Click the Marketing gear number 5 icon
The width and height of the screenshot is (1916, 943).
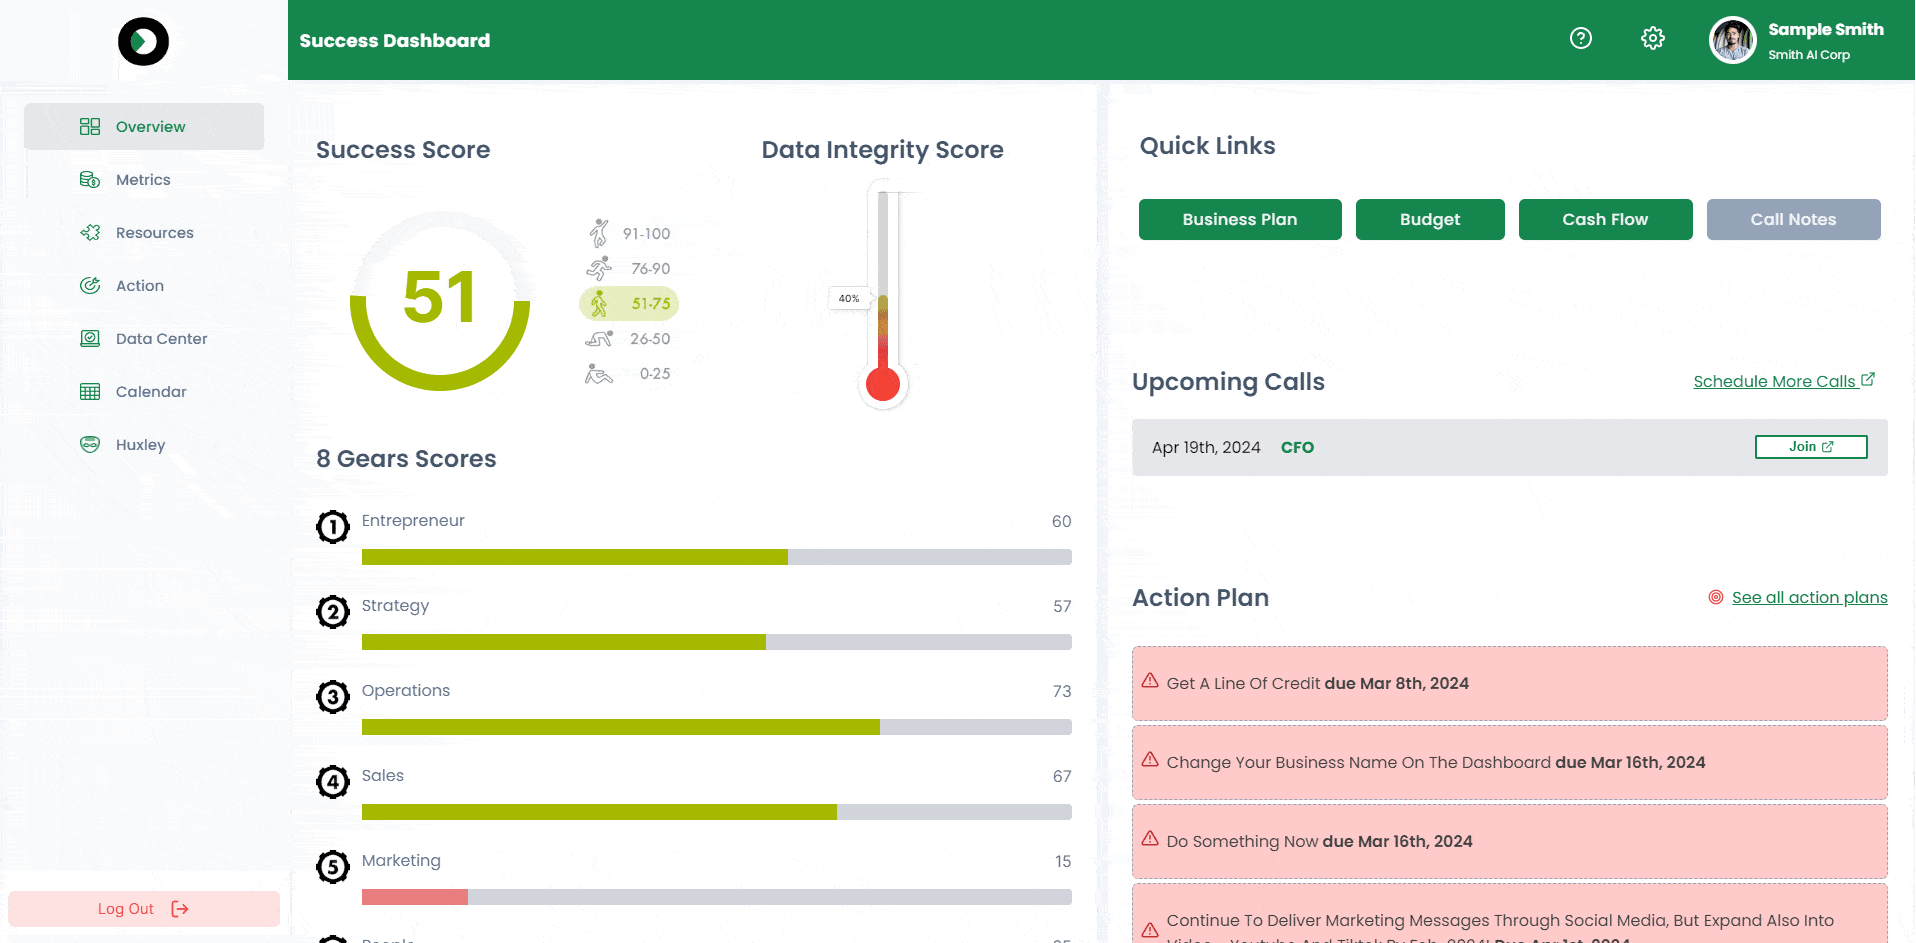pos(333,866)
